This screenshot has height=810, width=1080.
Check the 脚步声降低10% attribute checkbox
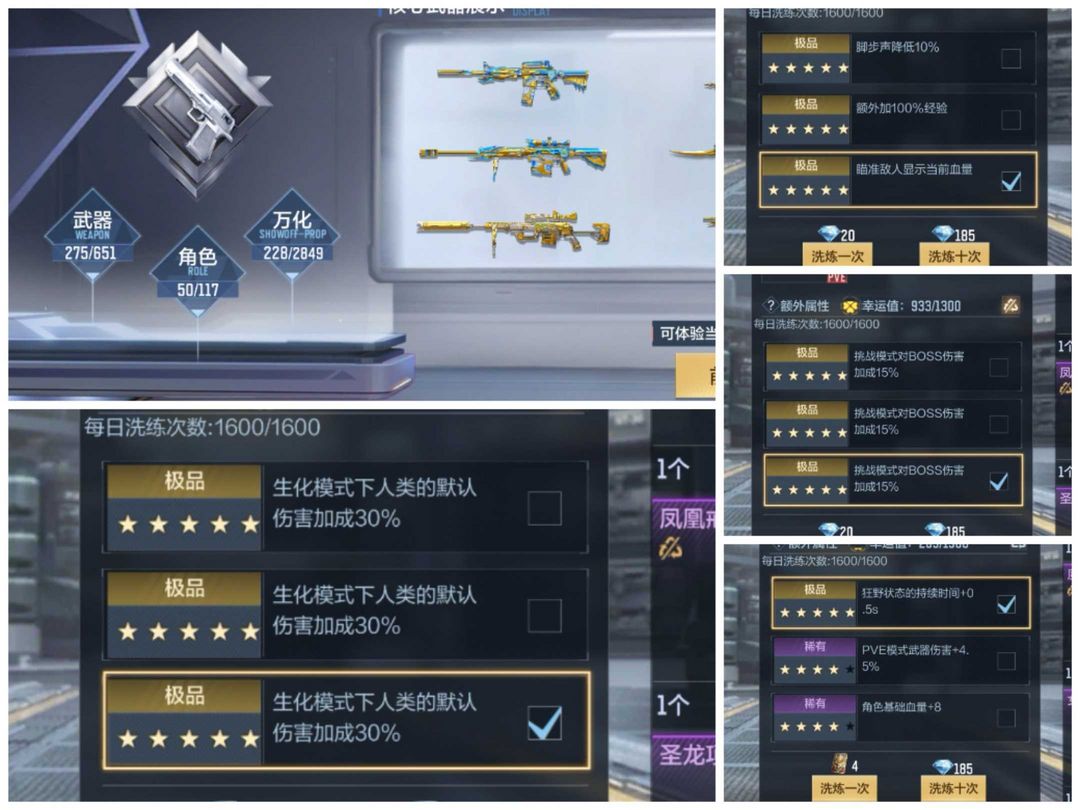(1010, 59)
